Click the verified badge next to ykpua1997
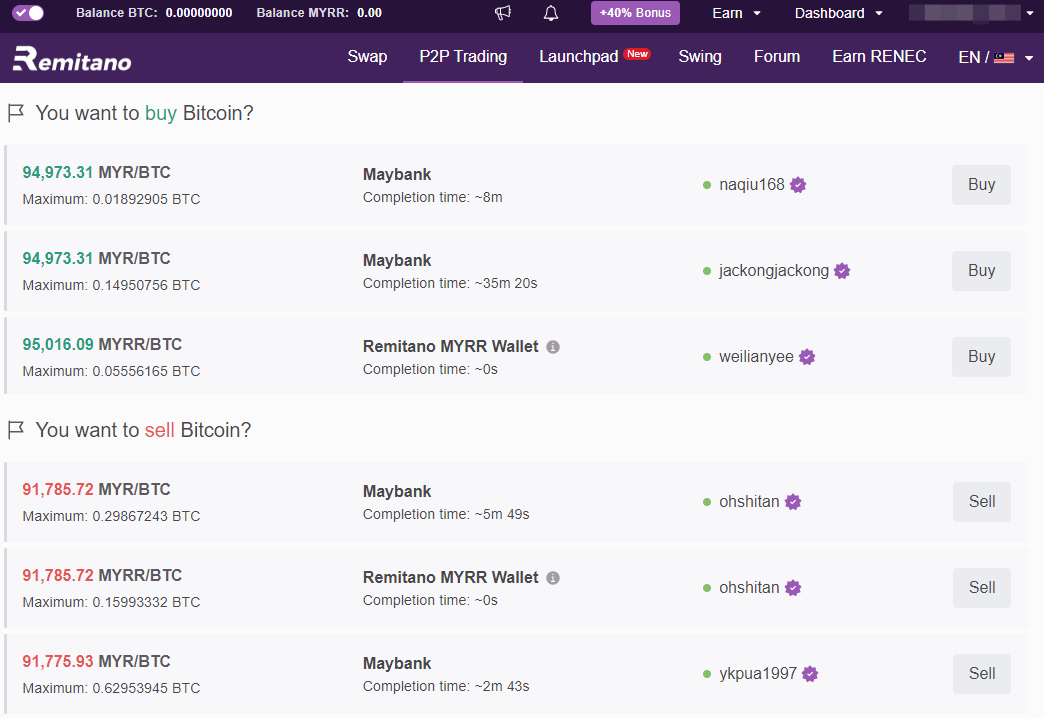 [x=810, y=674]
